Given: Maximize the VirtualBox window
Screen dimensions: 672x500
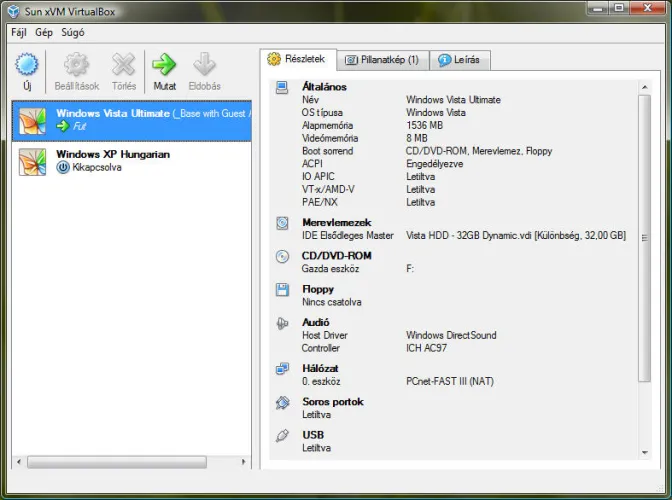Looking at the screenshot, I should coord(619,8).
